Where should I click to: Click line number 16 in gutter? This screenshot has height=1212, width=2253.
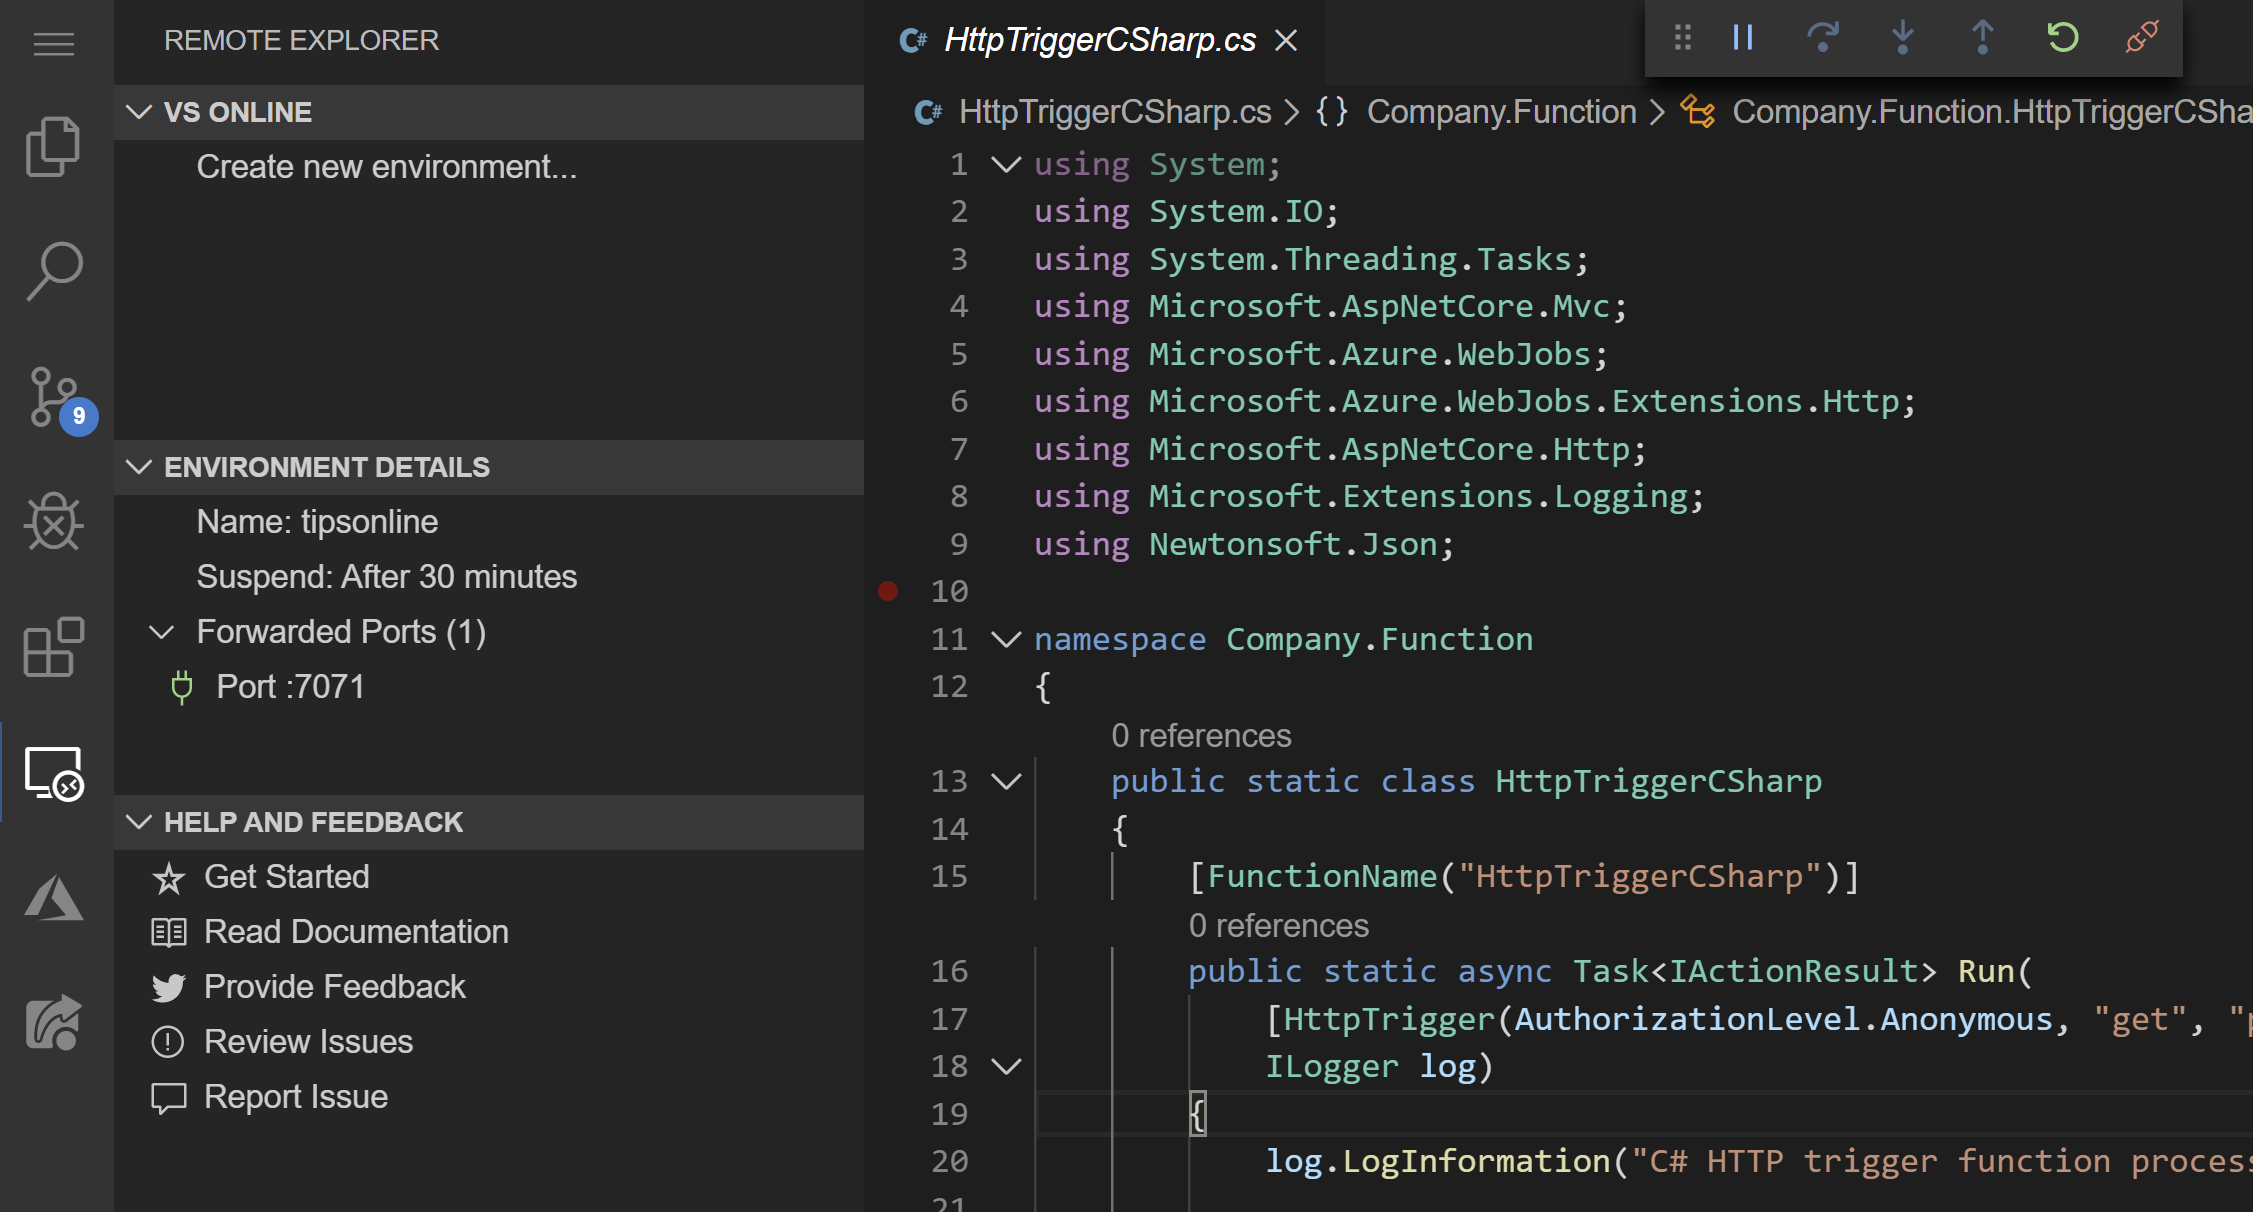point(949,971)
